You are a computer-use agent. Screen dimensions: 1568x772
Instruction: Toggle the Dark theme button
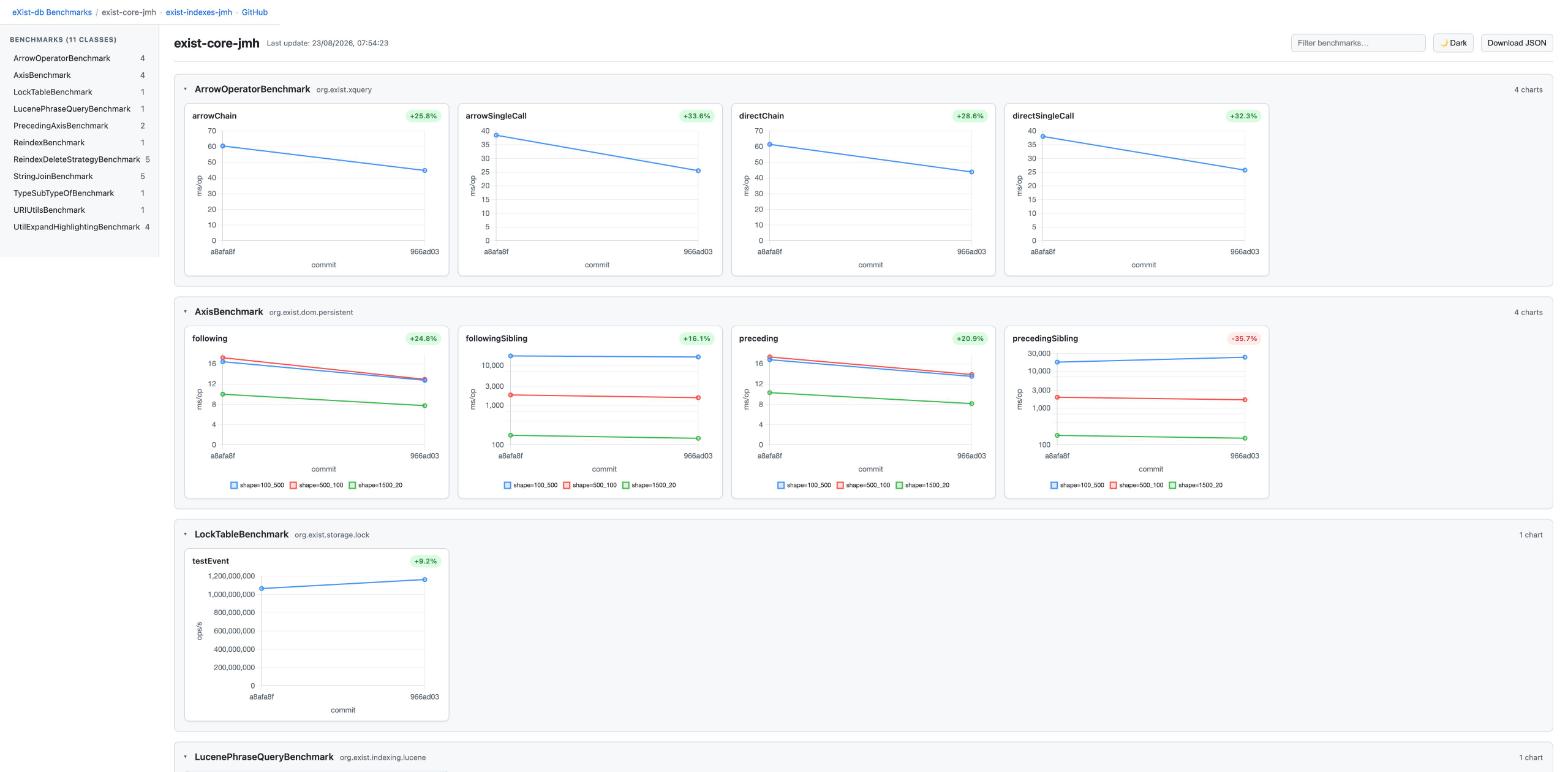tap(1453, 43)
